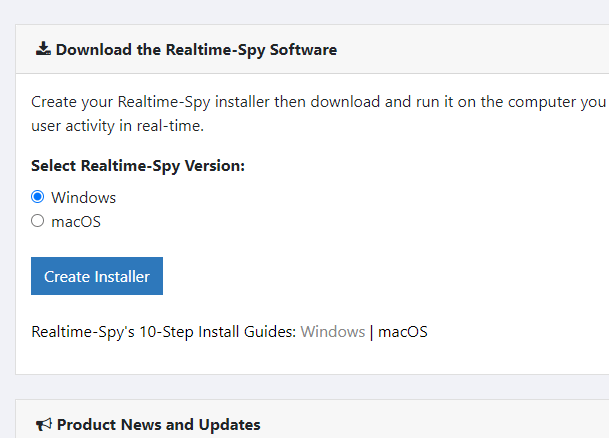Viewport: 609px width, 438px height.
Task: Click the Select Realtime-Spy Version label
Action: pyautogui.click(x=138, y=166)
